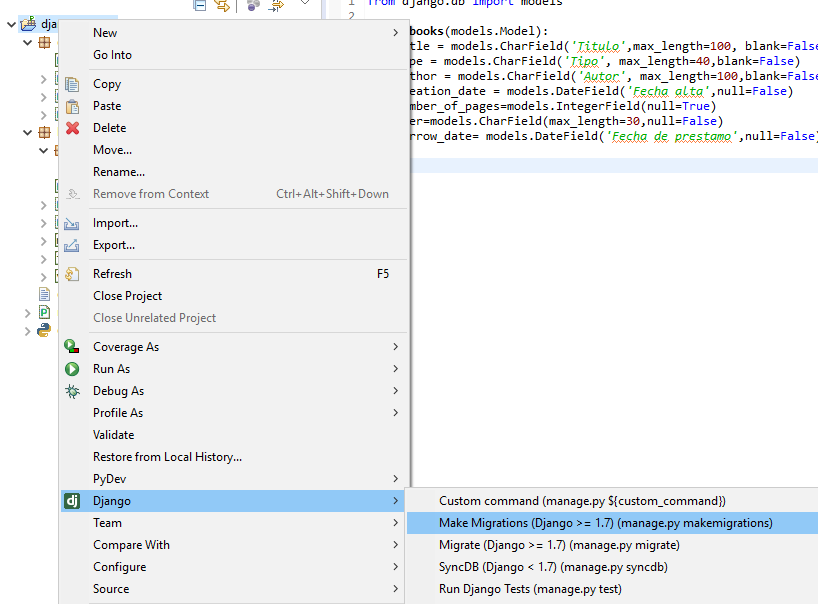The image size is (818, 604).
Task: Click the highlighted empty editor line
Action: (x=614, y=166)
